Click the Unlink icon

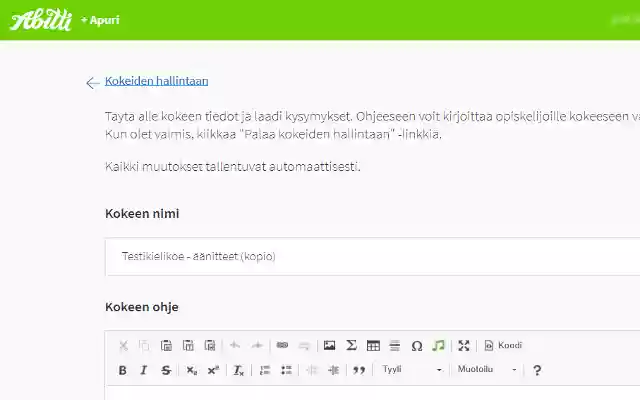coord(304,346)
